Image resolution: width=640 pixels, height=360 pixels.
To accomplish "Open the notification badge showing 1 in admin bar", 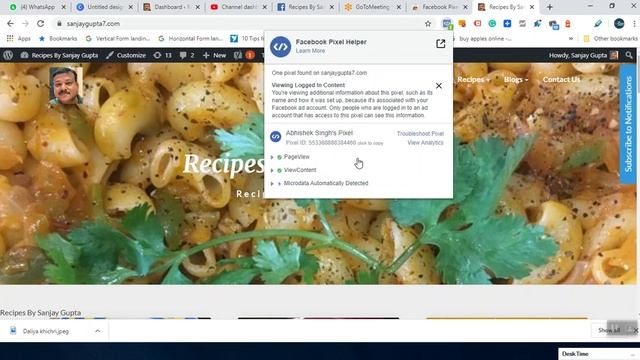I will 250,55.
